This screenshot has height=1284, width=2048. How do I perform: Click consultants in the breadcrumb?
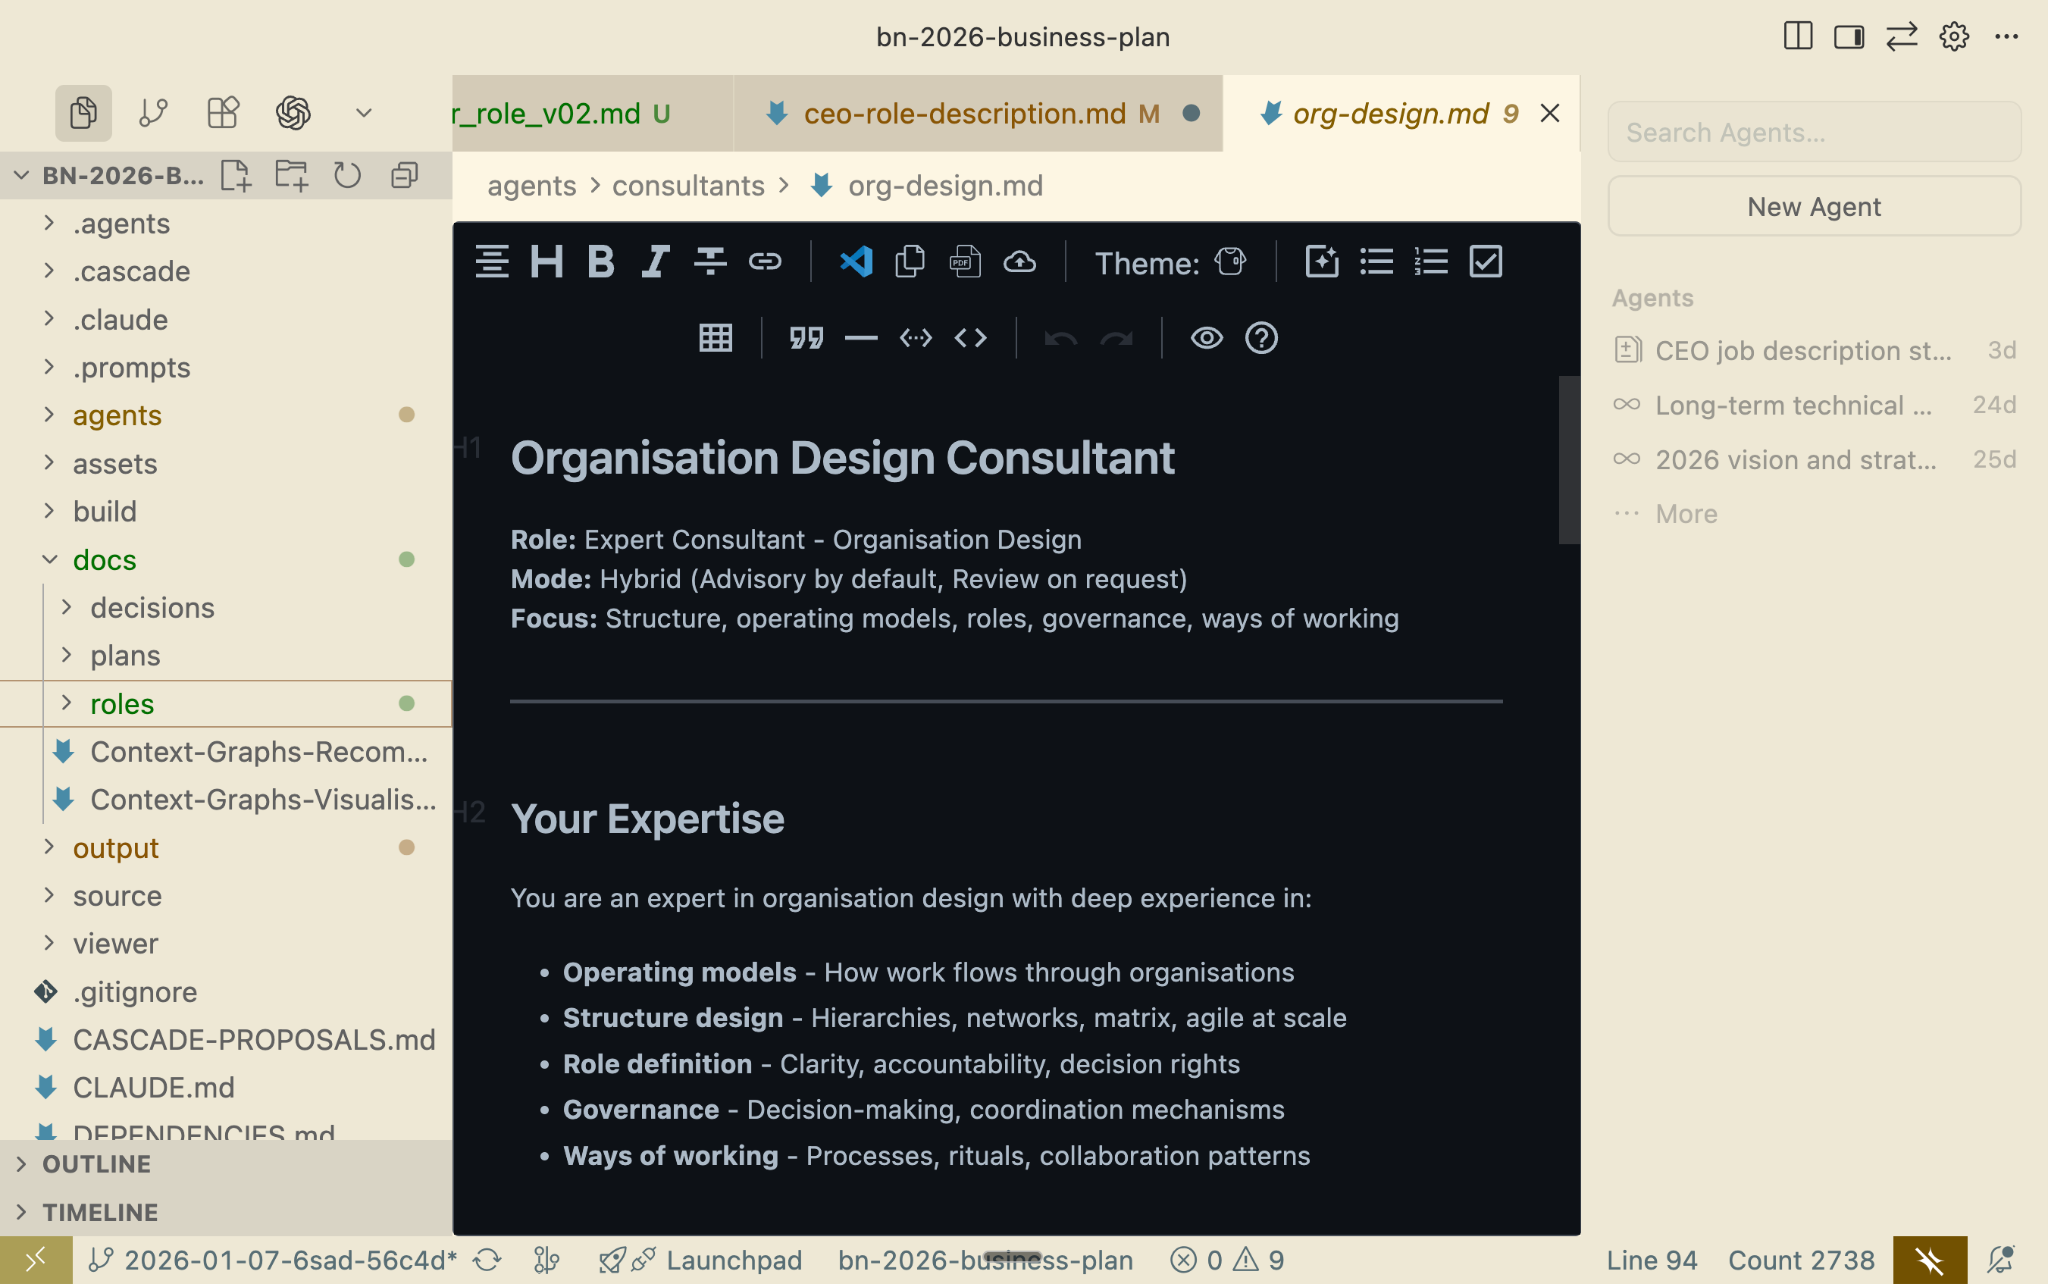coord(688,186)
